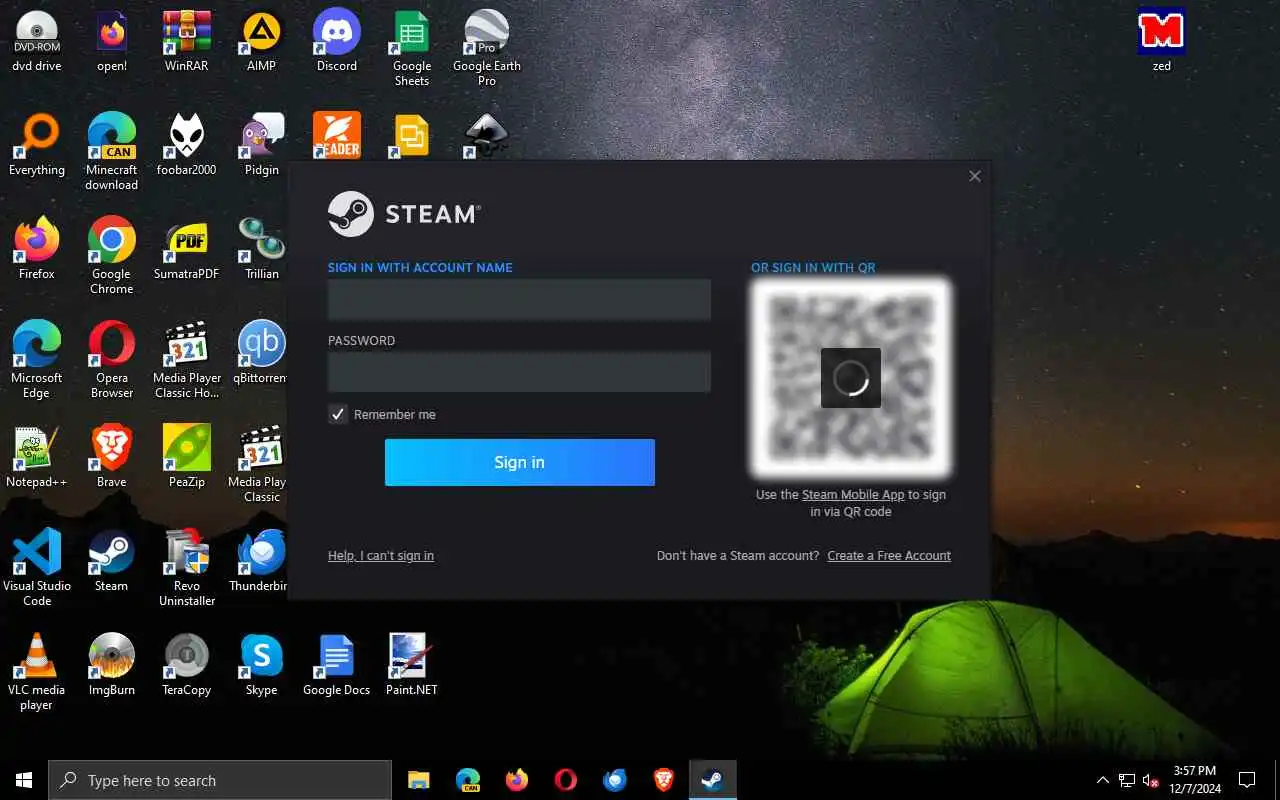
Task: Open the zed desktop icon
Action: [1161, 42]
